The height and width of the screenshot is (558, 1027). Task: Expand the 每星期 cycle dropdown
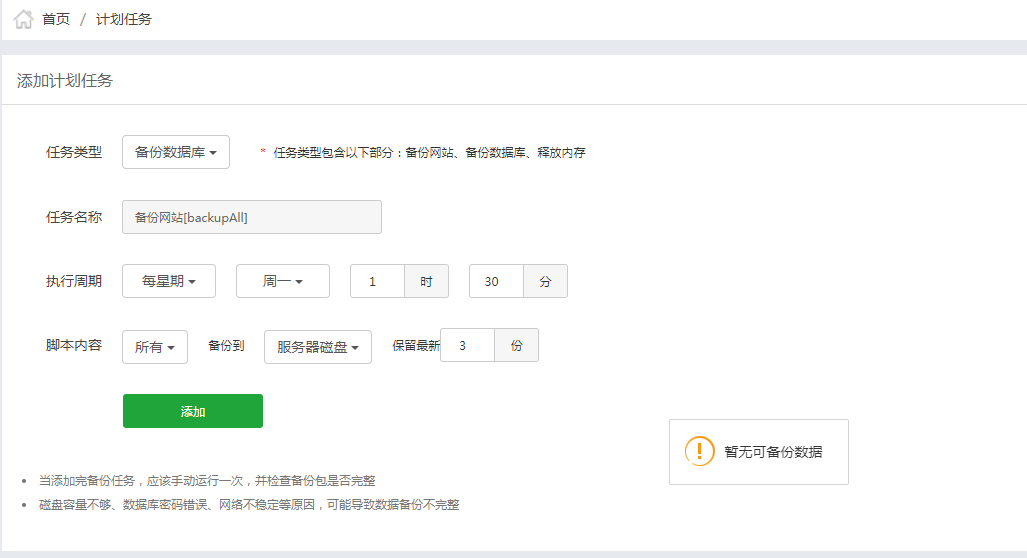tap(169, 281)
